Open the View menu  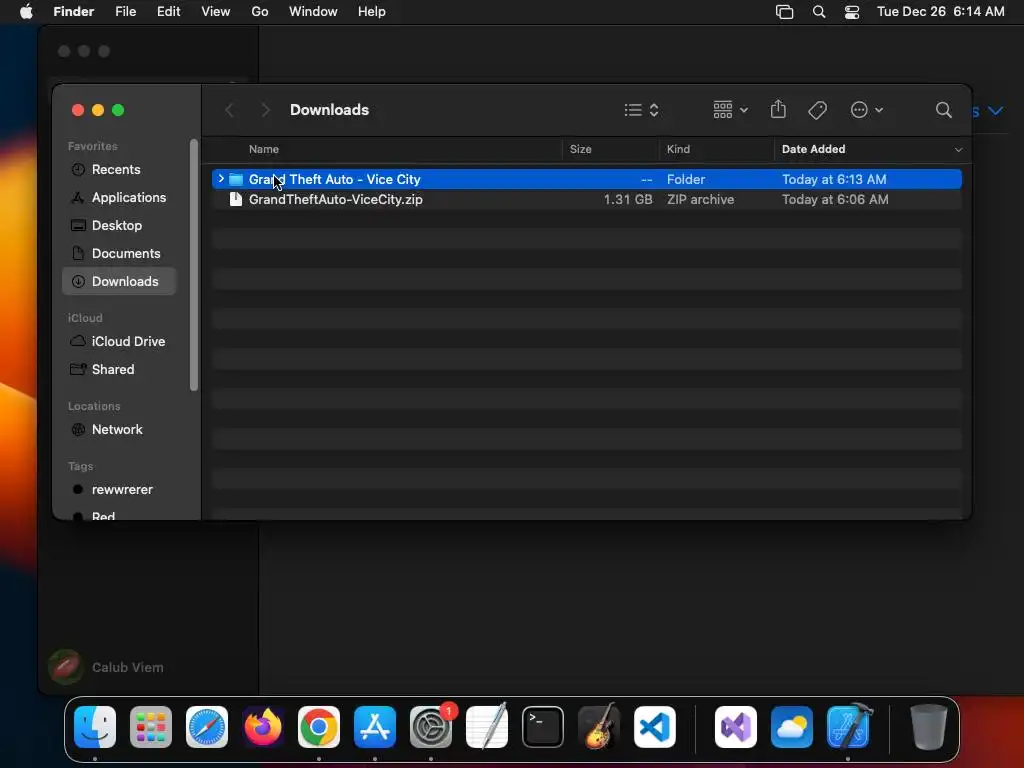[x=216, y=12]
